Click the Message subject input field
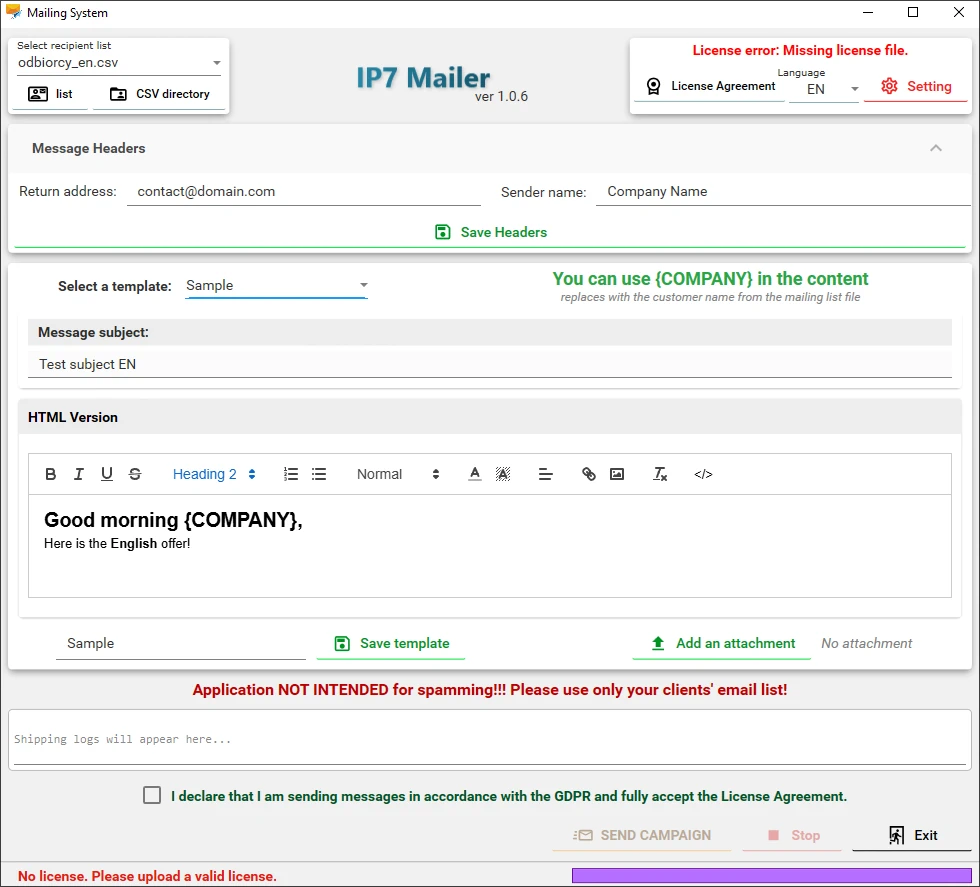This screenshot has height=887, width=980. click(x=490, y=364)
